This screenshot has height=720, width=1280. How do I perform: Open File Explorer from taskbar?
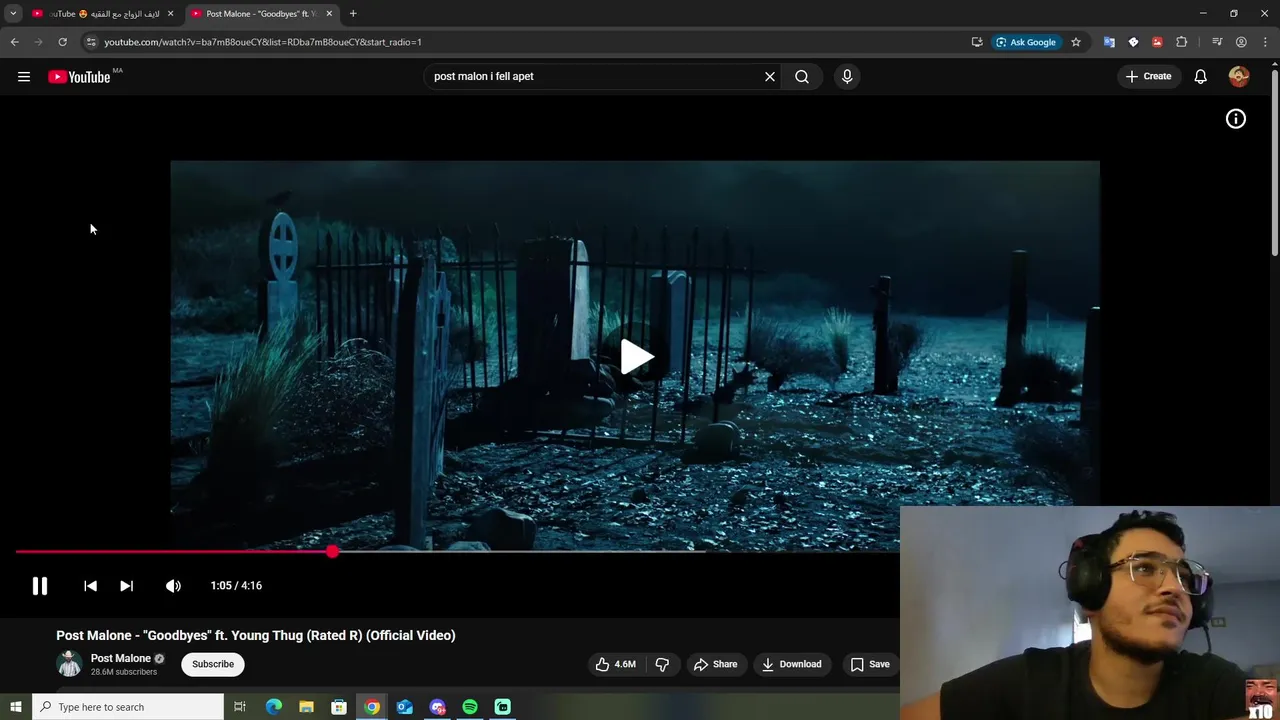coord(306,707)
